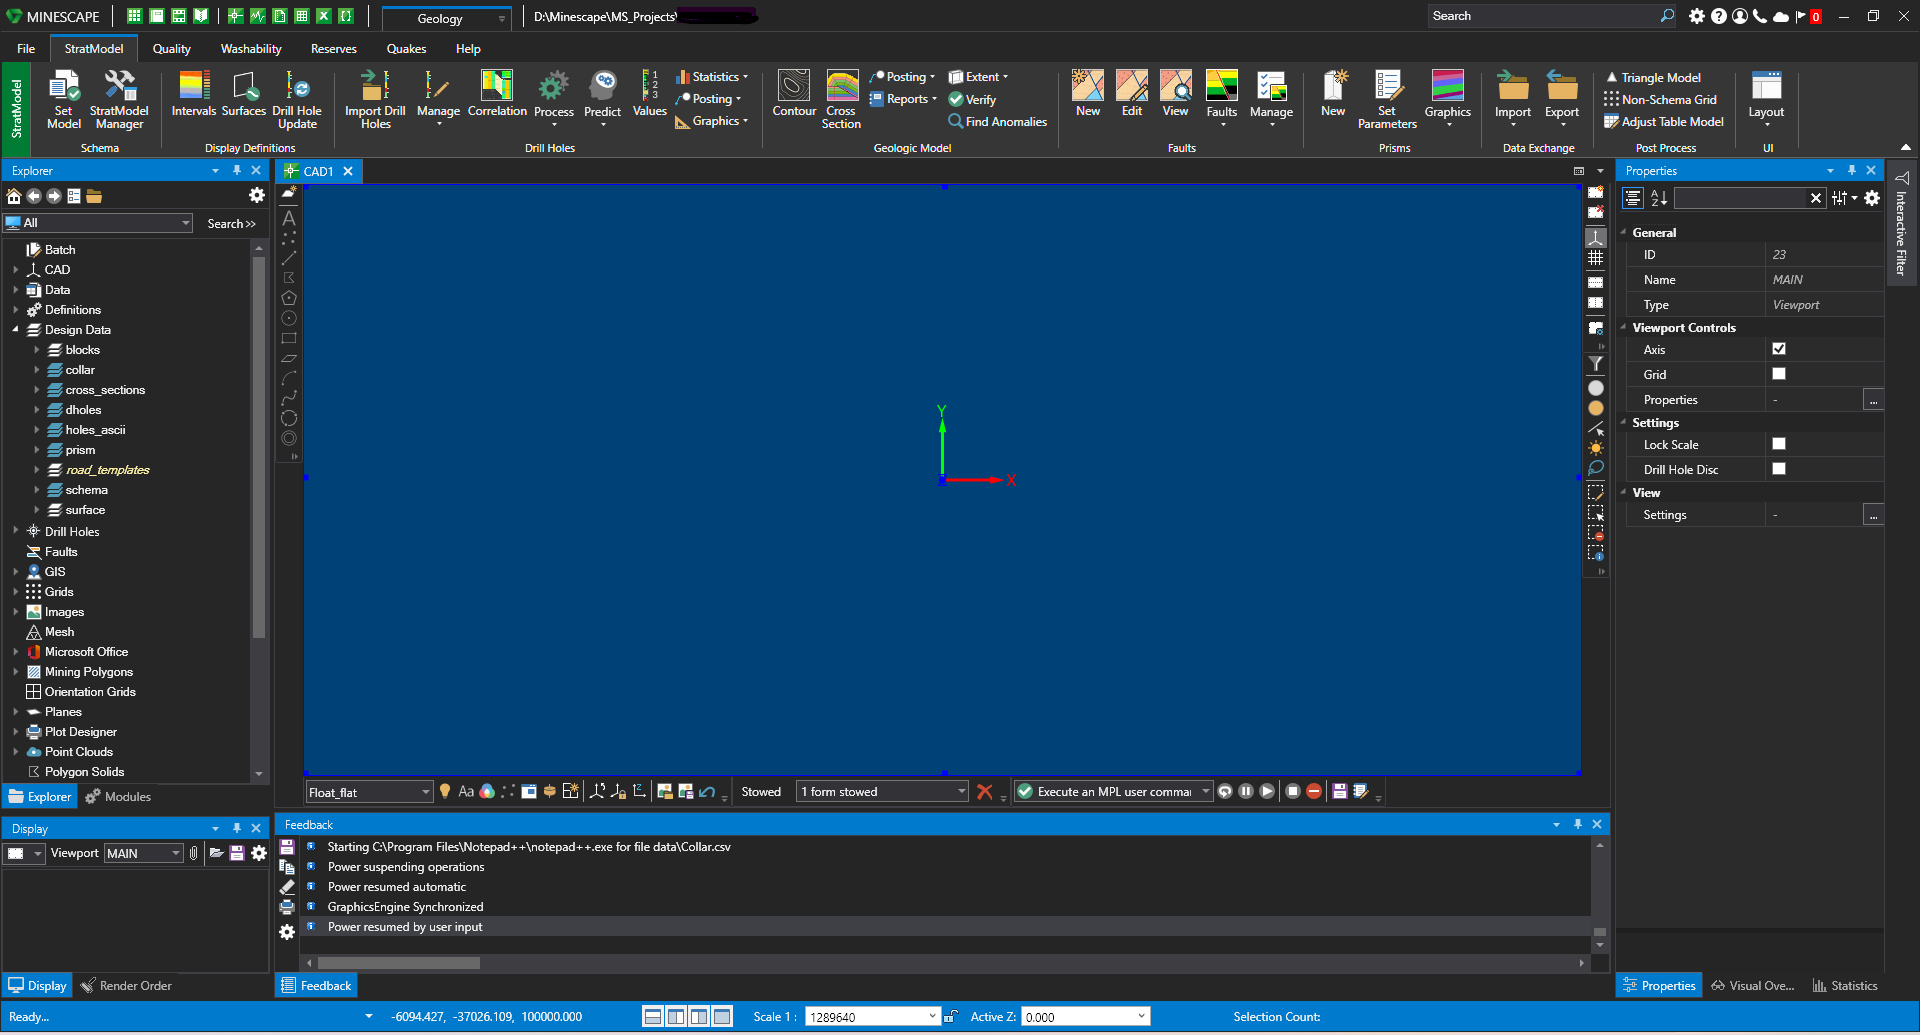Click the Properties filter input field
This screenshot has height=1035, width=1920.
(1740, 198)
